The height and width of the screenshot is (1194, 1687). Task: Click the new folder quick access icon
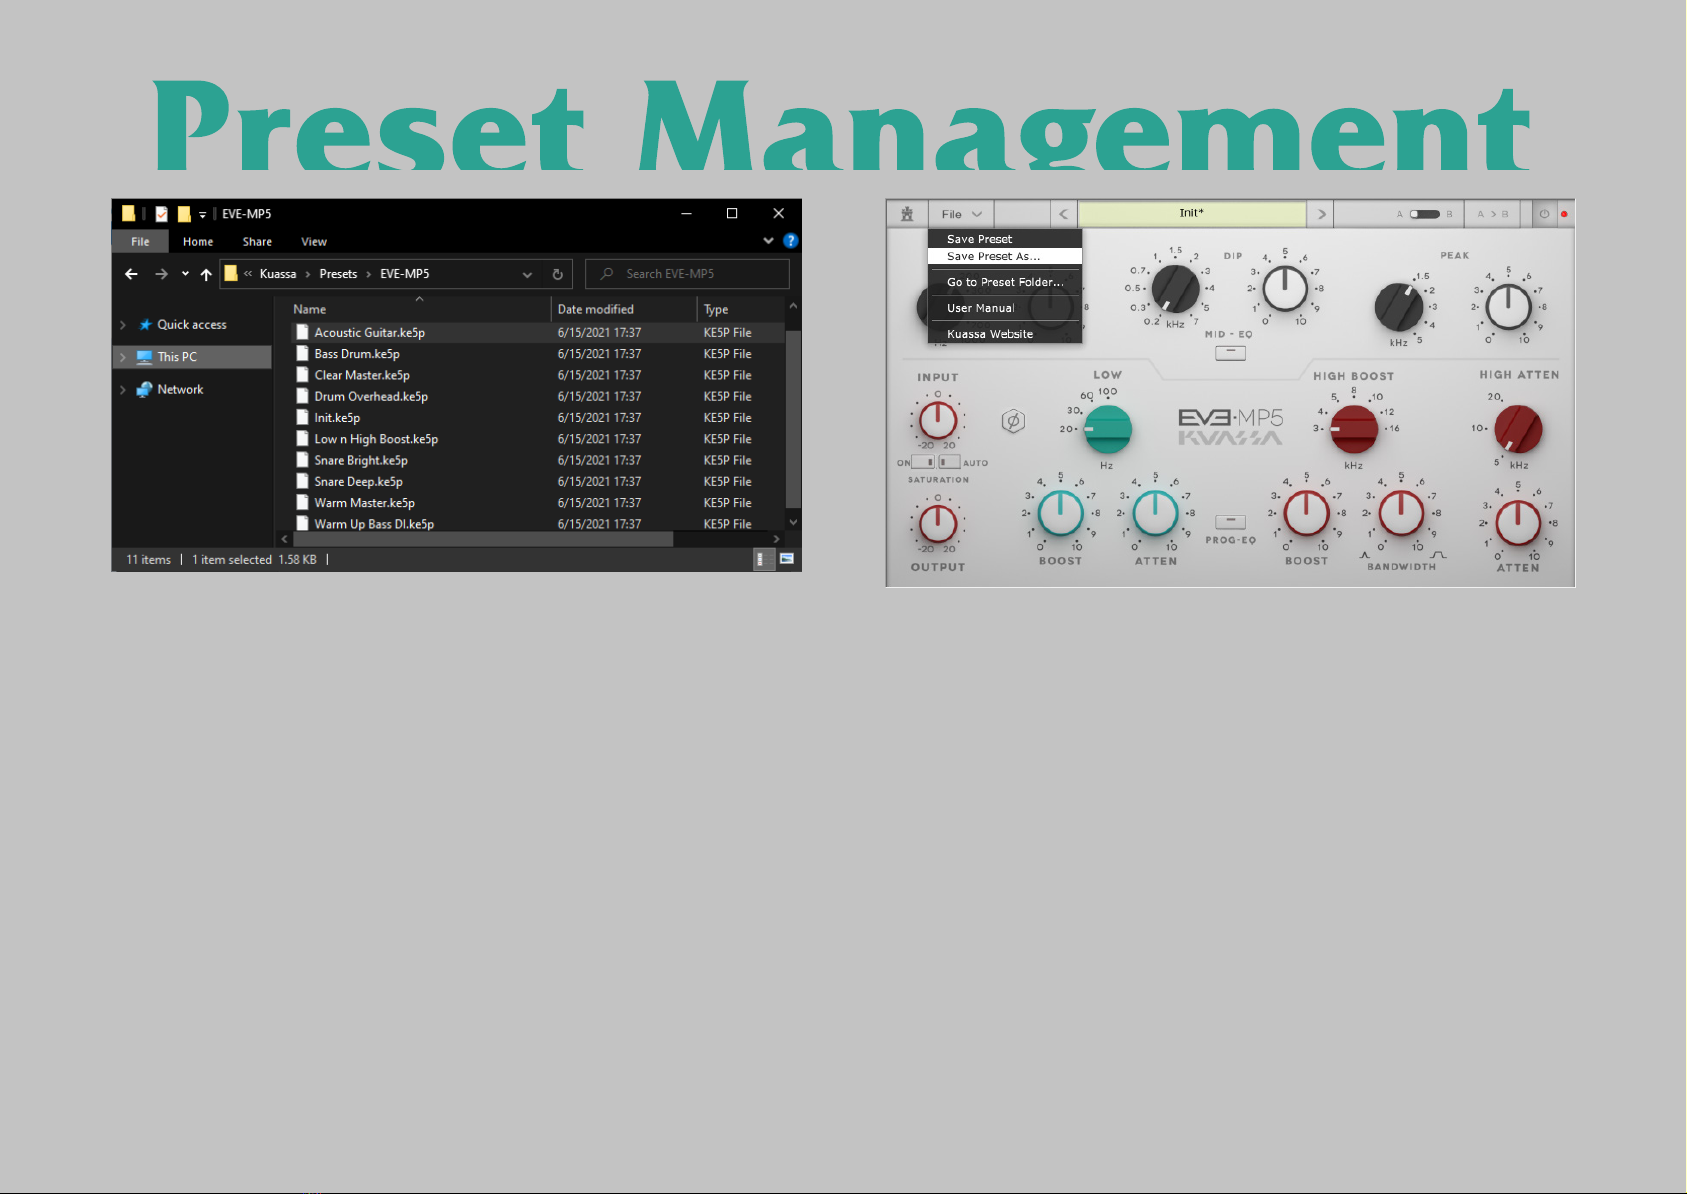tap(184, 214)
